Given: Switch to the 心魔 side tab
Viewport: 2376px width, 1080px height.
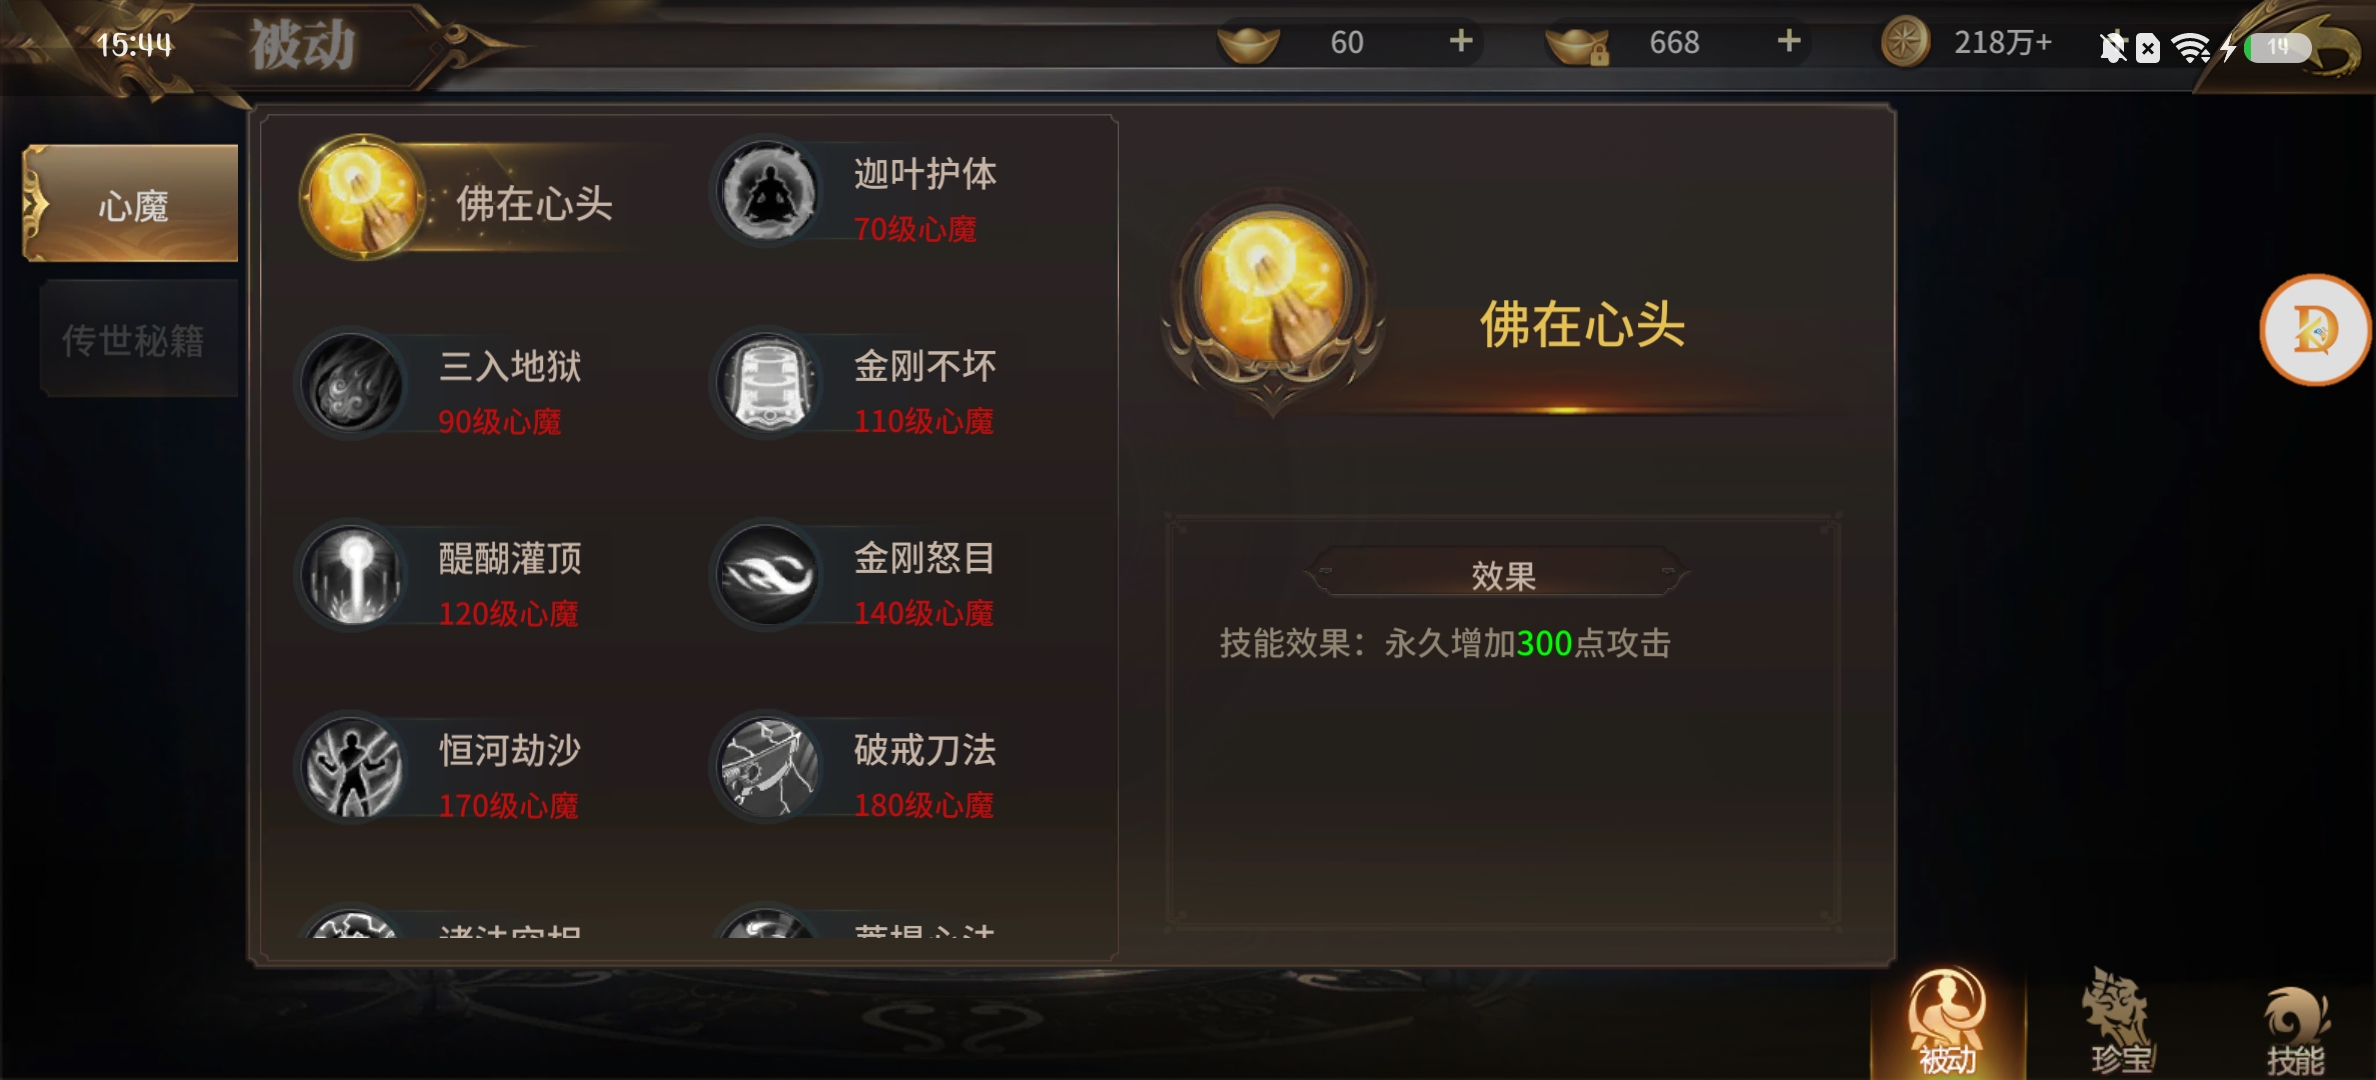Looking at the screenshot, I should tap(131, 204).
